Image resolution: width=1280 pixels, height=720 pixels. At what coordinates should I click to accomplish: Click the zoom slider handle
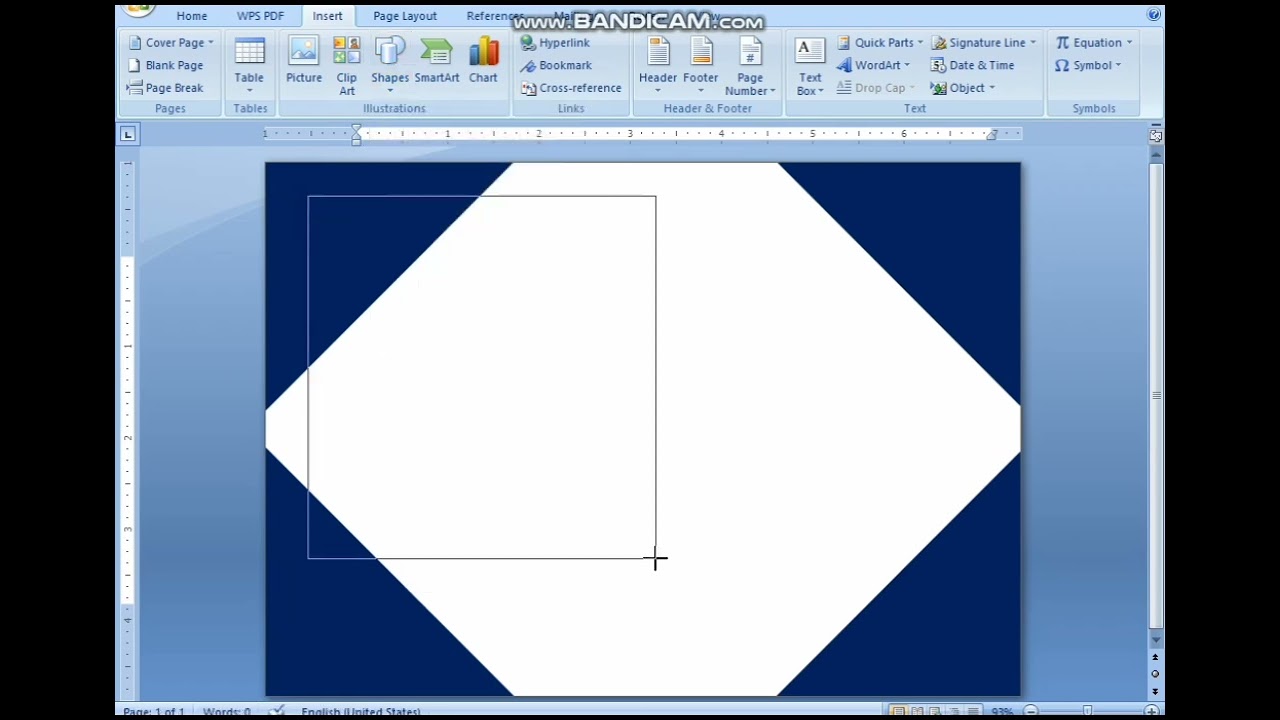point(1087,712)
